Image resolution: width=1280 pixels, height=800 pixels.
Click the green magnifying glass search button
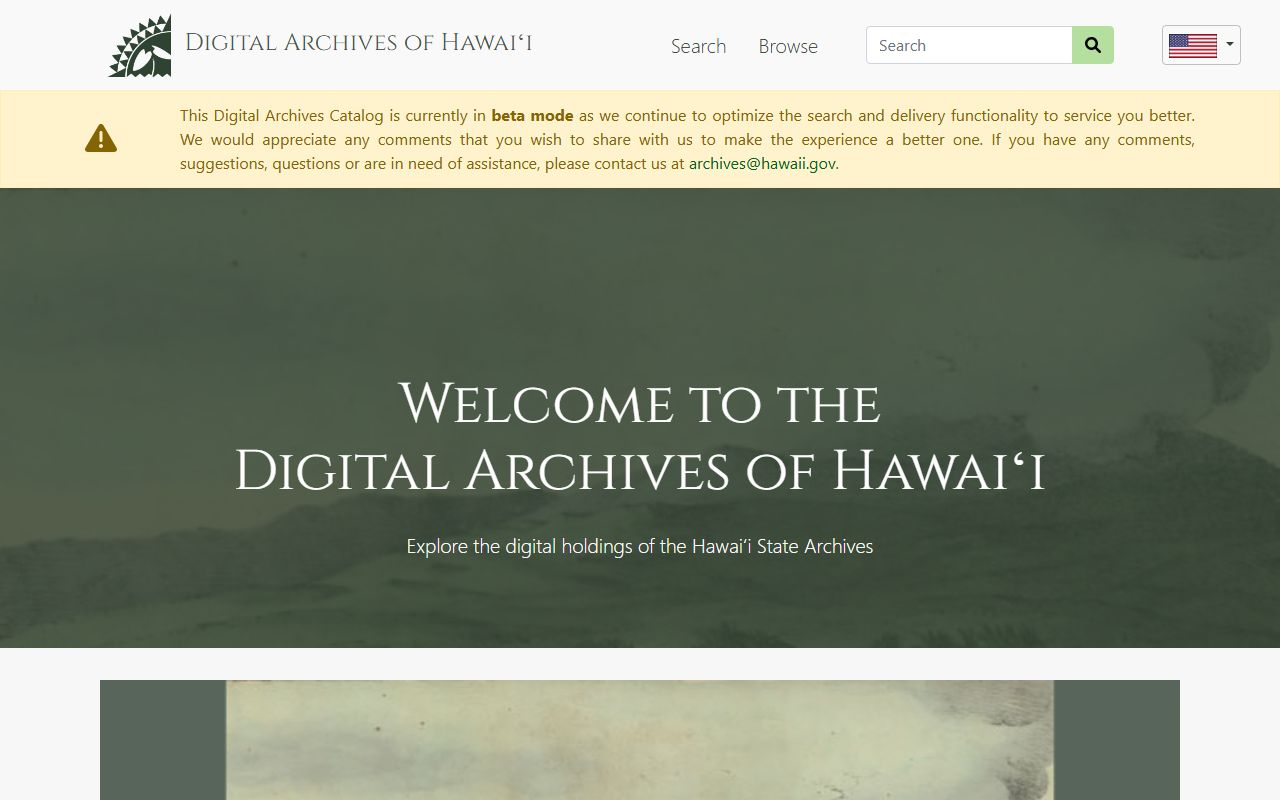click(x=1093, y=45)
